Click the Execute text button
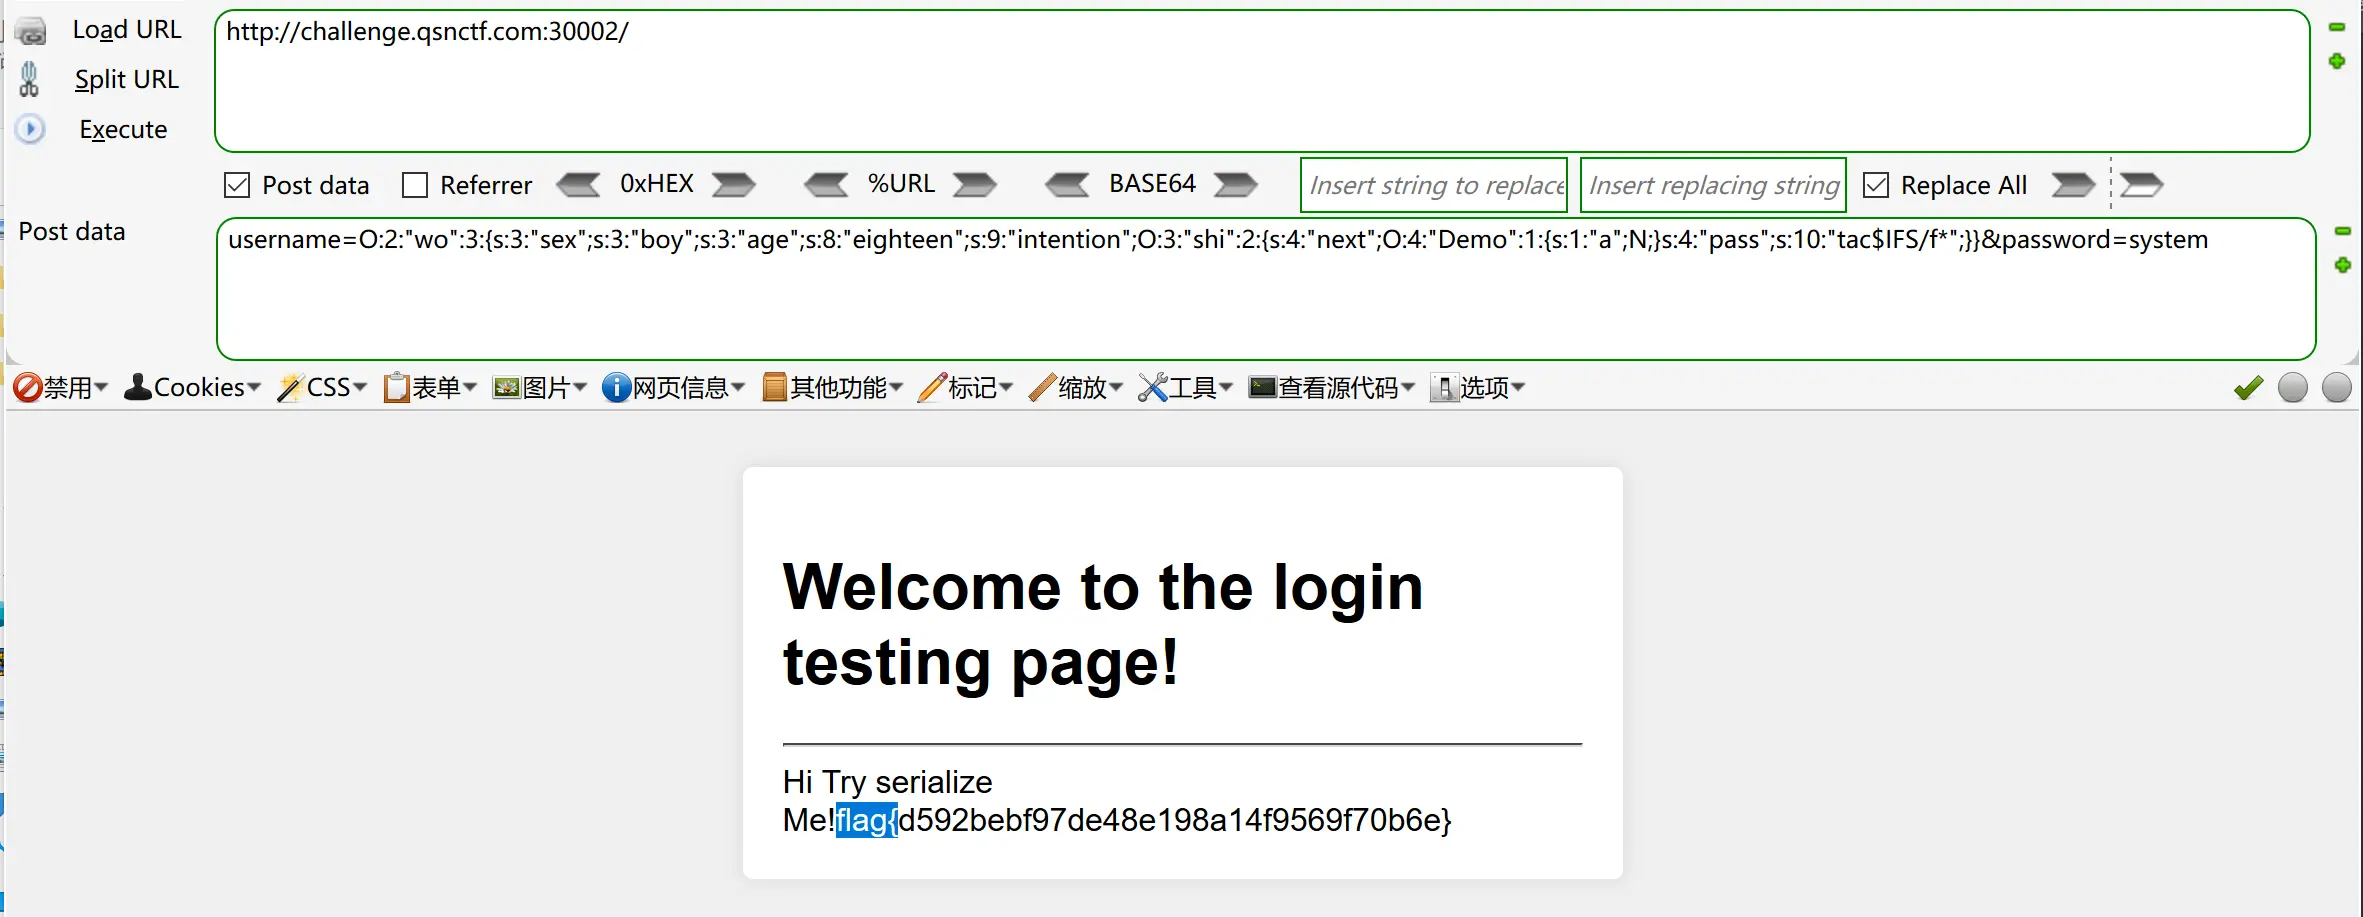The image size is (2363, 917). (x=123, y=130)
